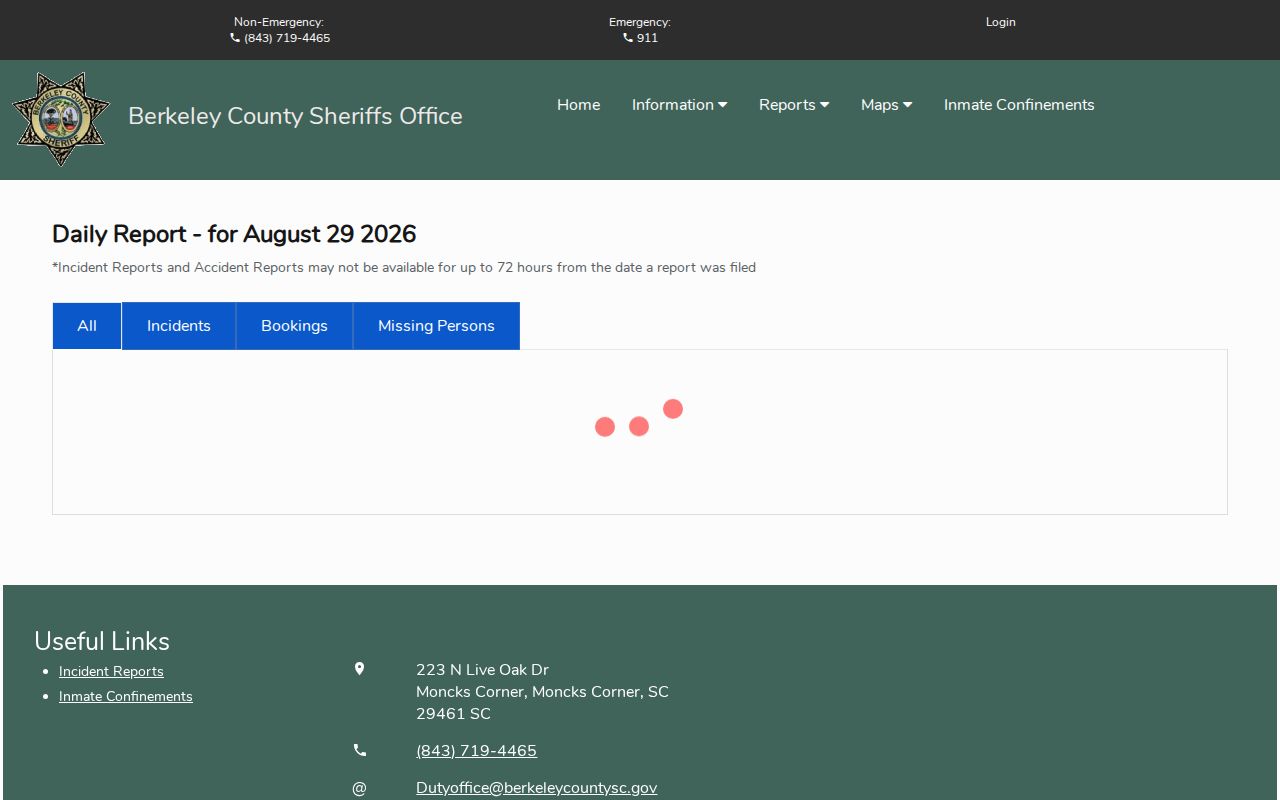
Task: Expand the Information dropdown menu
Action: (679, 105)
